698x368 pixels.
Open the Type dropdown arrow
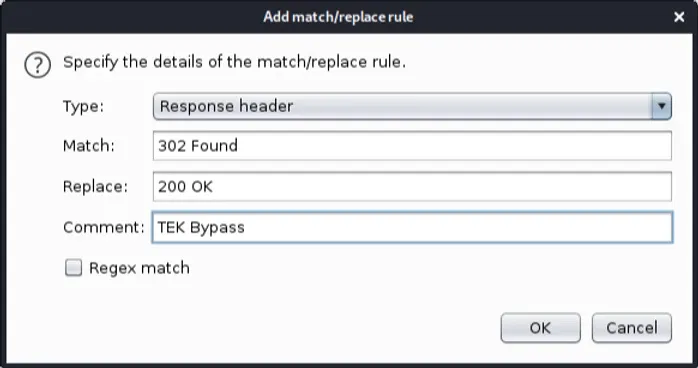(x=661, y=106)
